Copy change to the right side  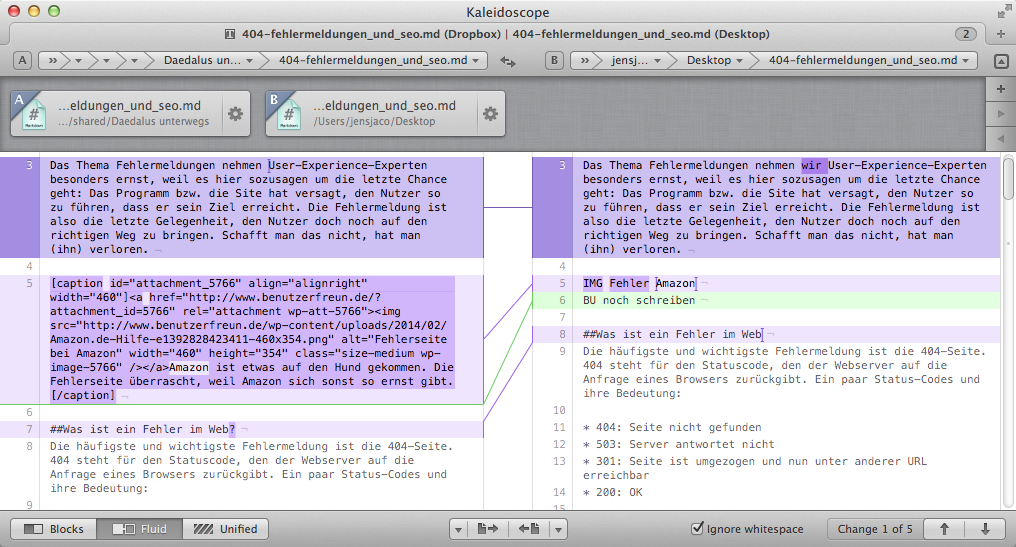click(487, 529)
